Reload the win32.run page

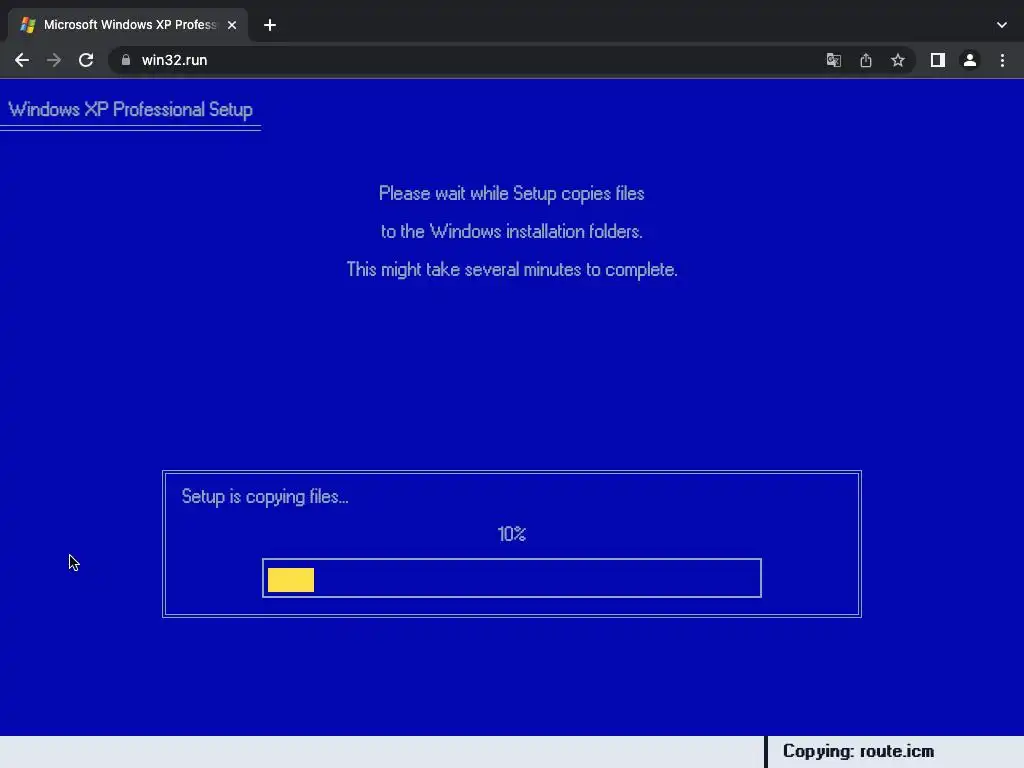click(x=86, y=60)
